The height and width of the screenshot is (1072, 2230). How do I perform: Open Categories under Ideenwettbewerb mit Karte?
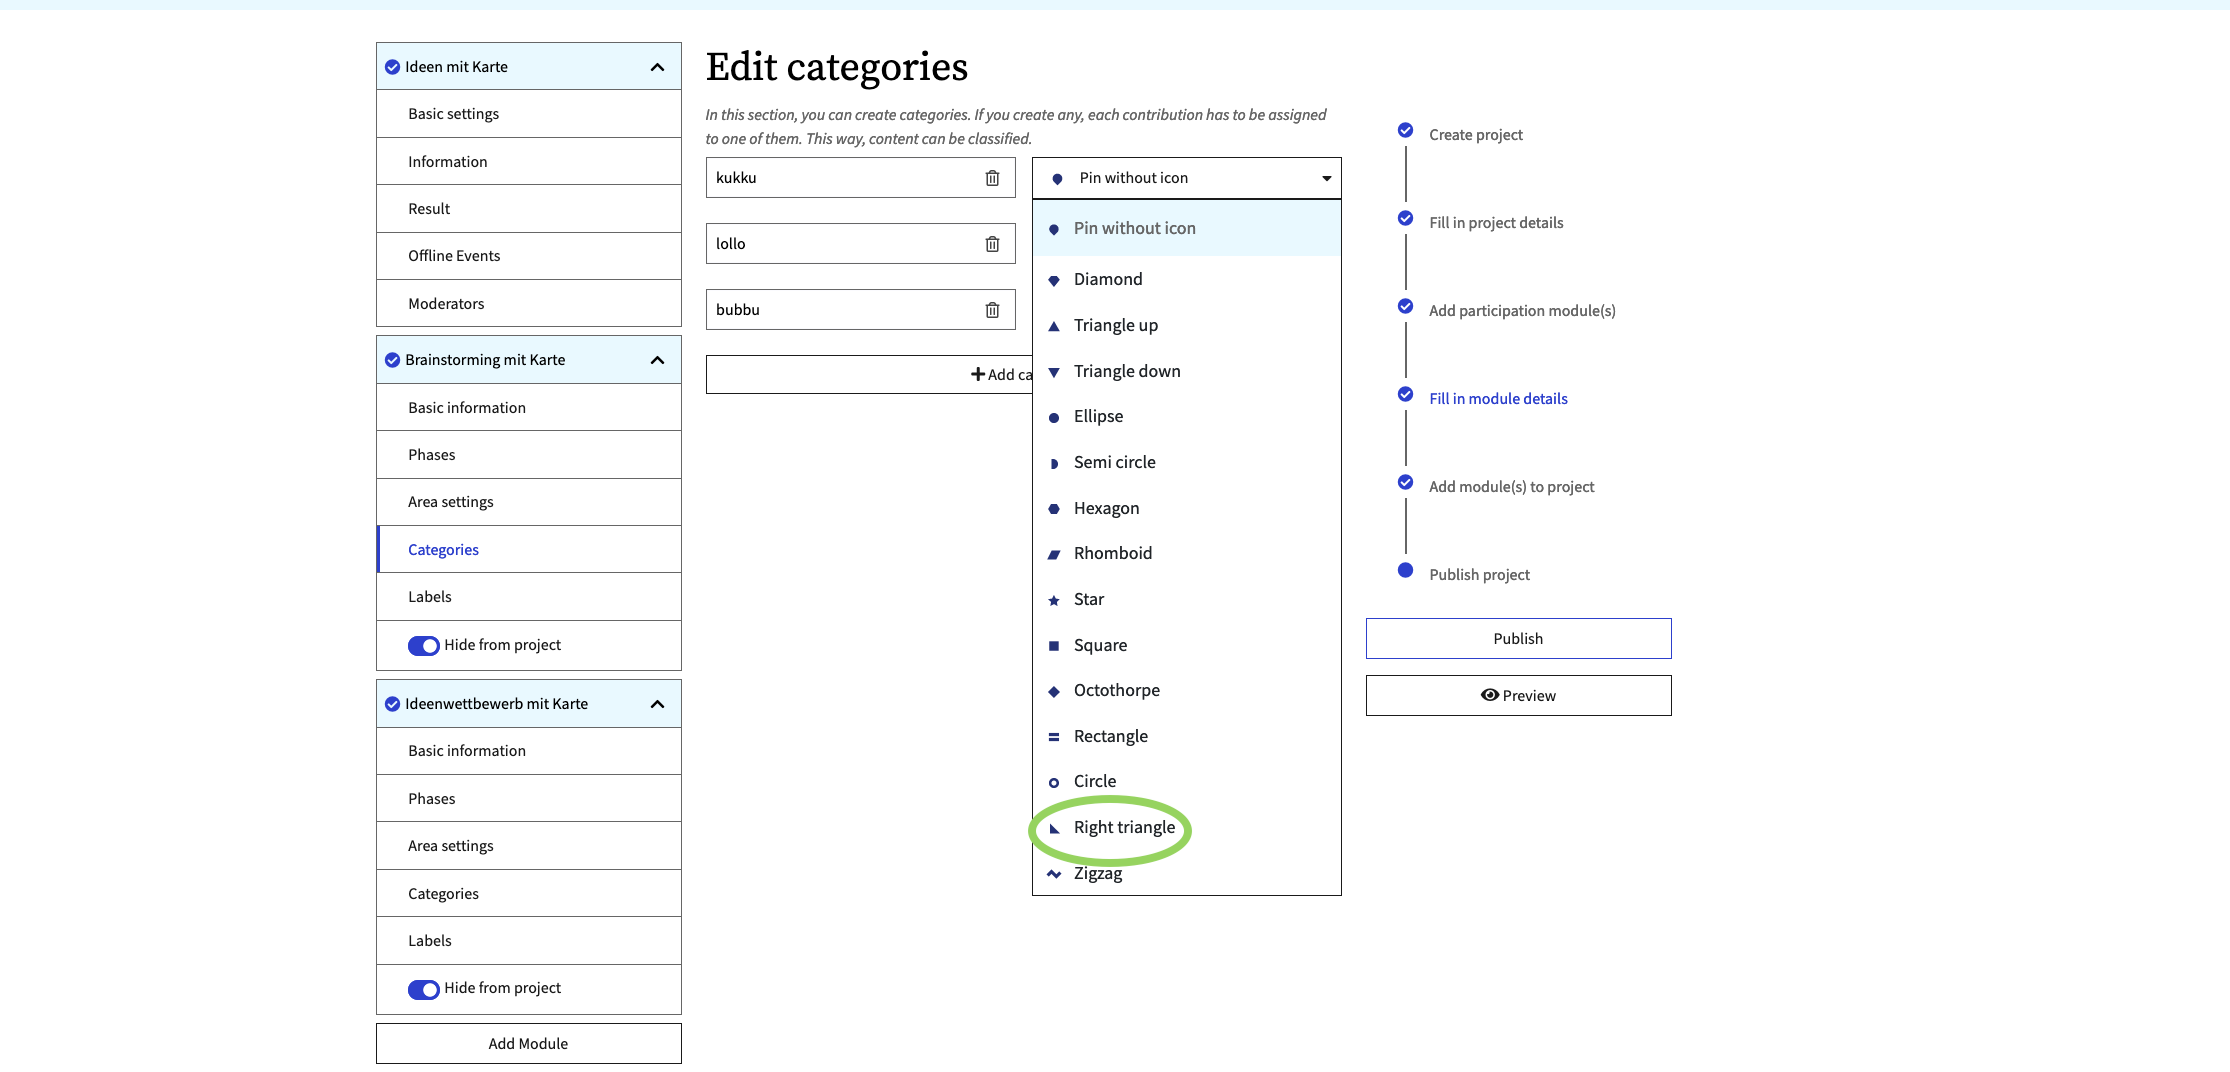(529, 893)
